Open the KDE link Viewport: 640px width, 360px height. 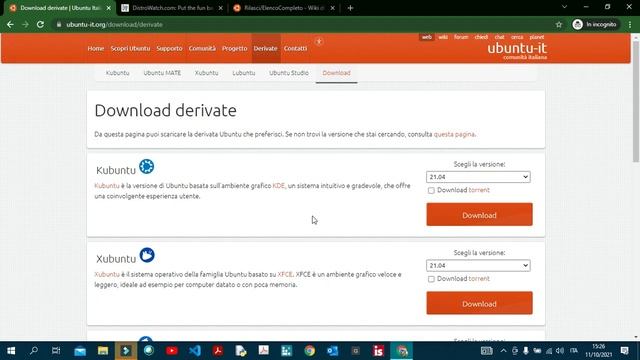click(278, 185)
